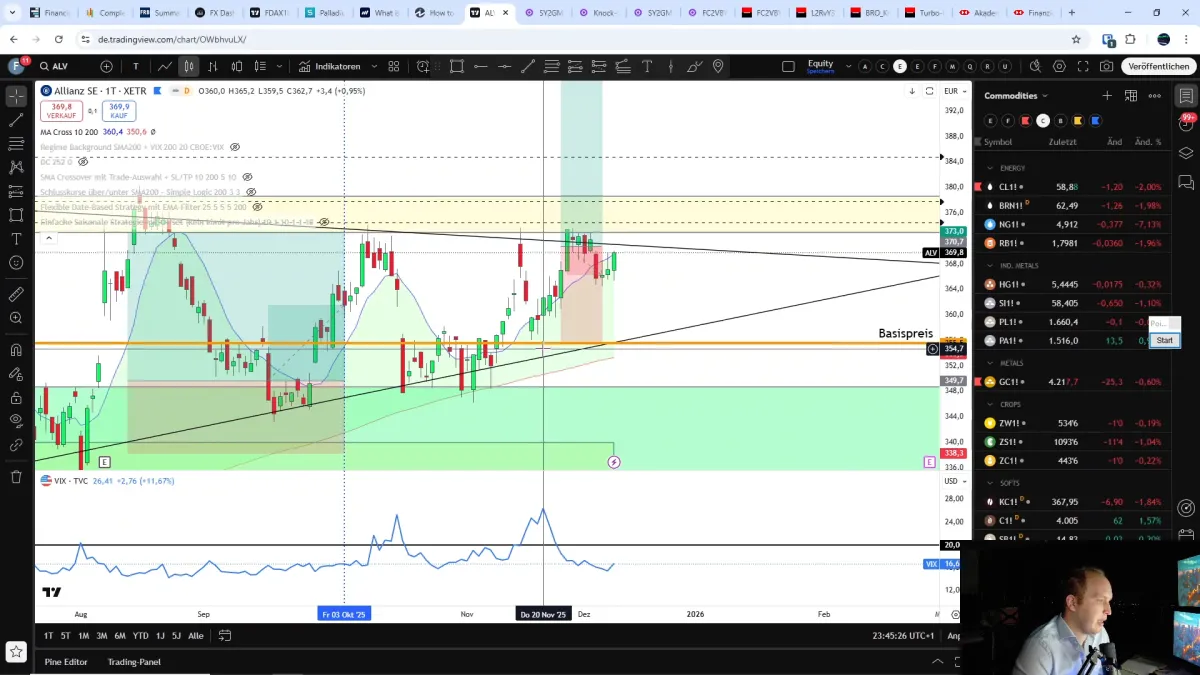Open the chart style dropdown arrow

(x=279, y=66)
